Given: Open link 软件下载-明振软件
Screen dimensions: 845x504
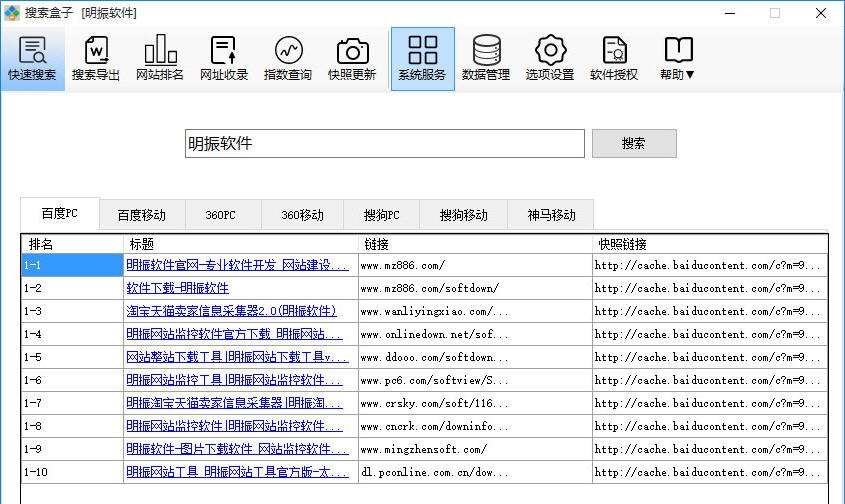Looking at the screenshot, I should (x=177, y=288).
